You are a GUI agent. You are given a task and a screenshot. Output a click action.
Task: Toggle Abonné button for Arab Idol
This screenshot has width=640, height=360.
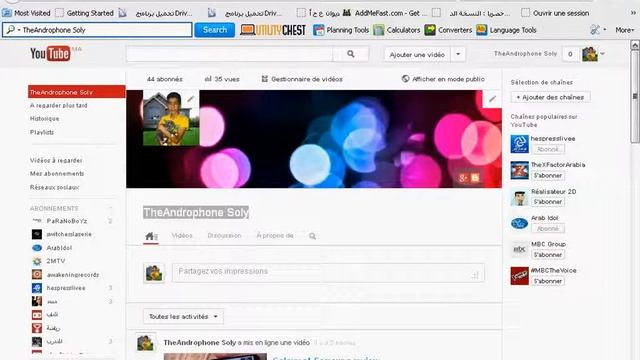(x=548, y=229)
